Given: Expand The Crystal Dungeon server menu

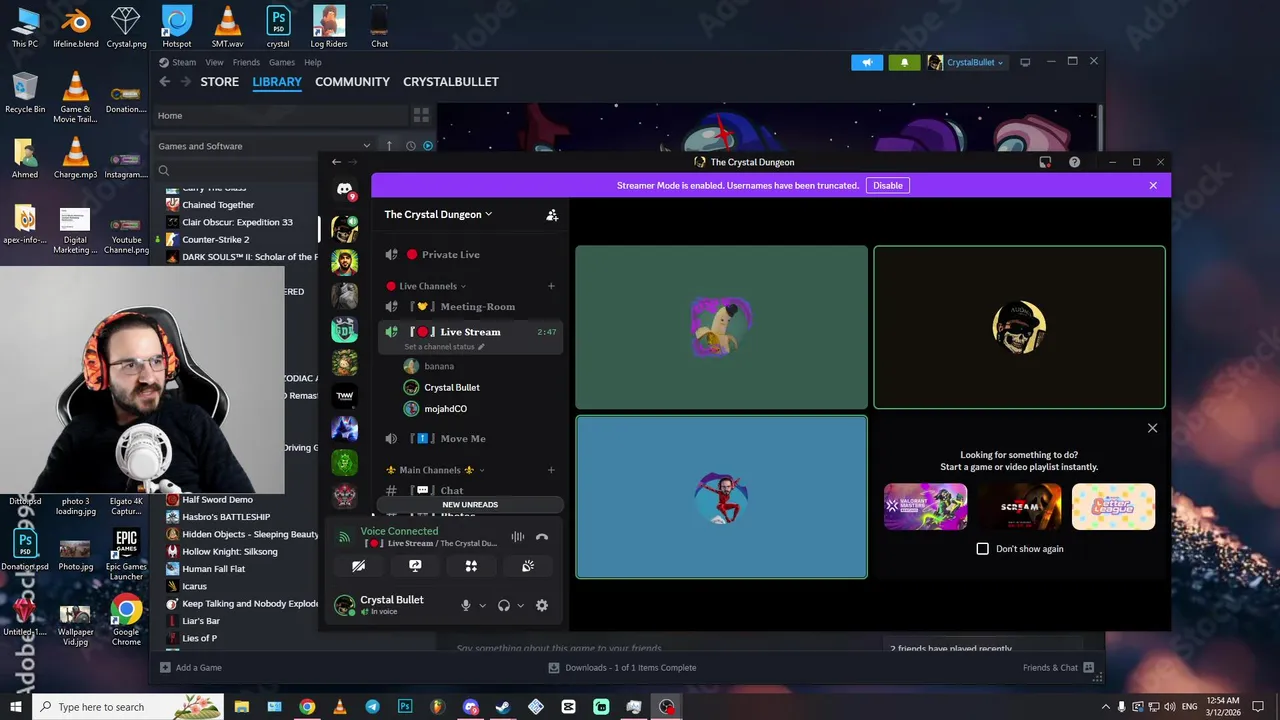Looking at the screenshot, I should tap(438, 214).
